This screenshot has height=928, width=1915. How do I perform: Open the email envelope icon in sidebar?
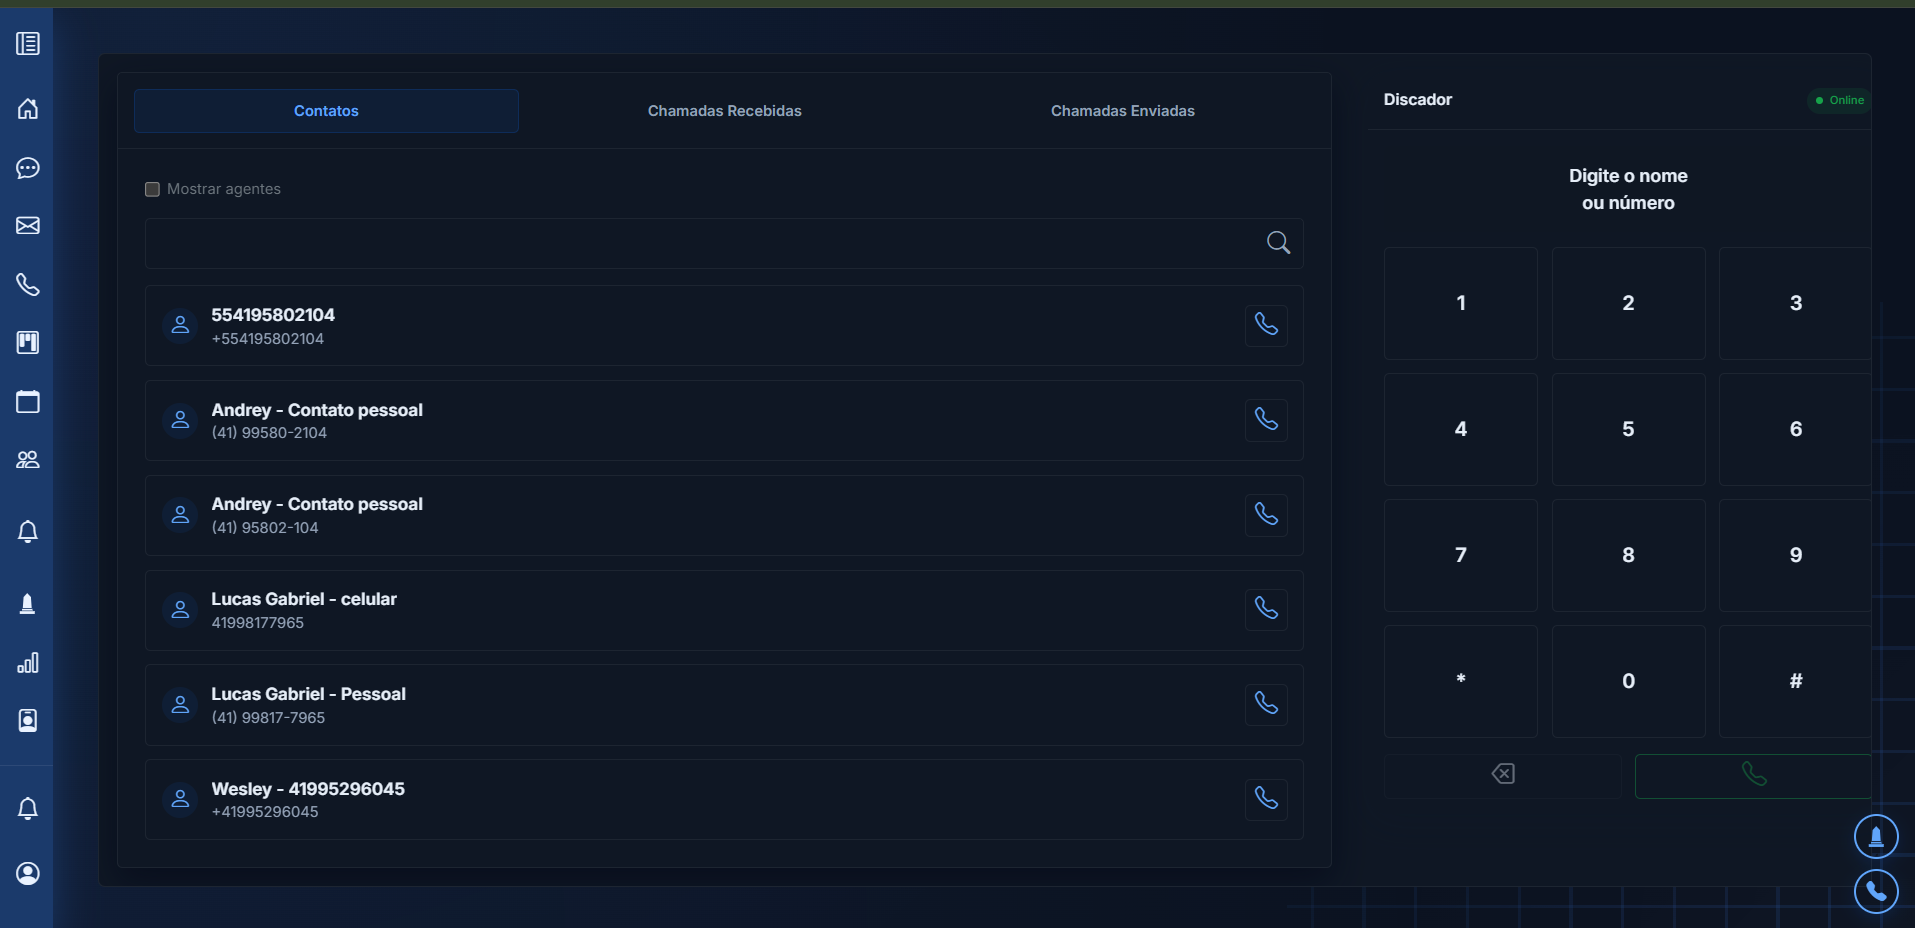coord(28,225)
